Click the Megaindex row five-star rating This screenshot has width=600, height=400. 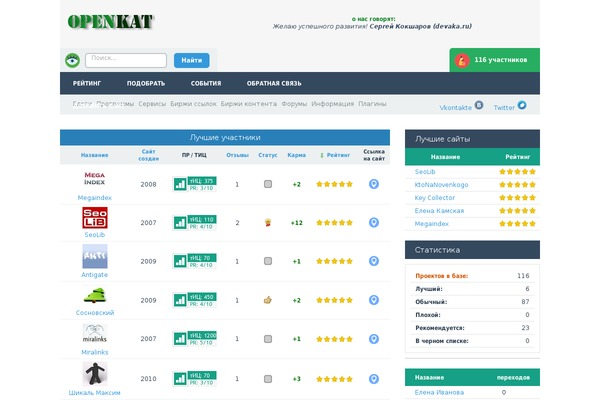pyautogui.click(x=334, y=184)
